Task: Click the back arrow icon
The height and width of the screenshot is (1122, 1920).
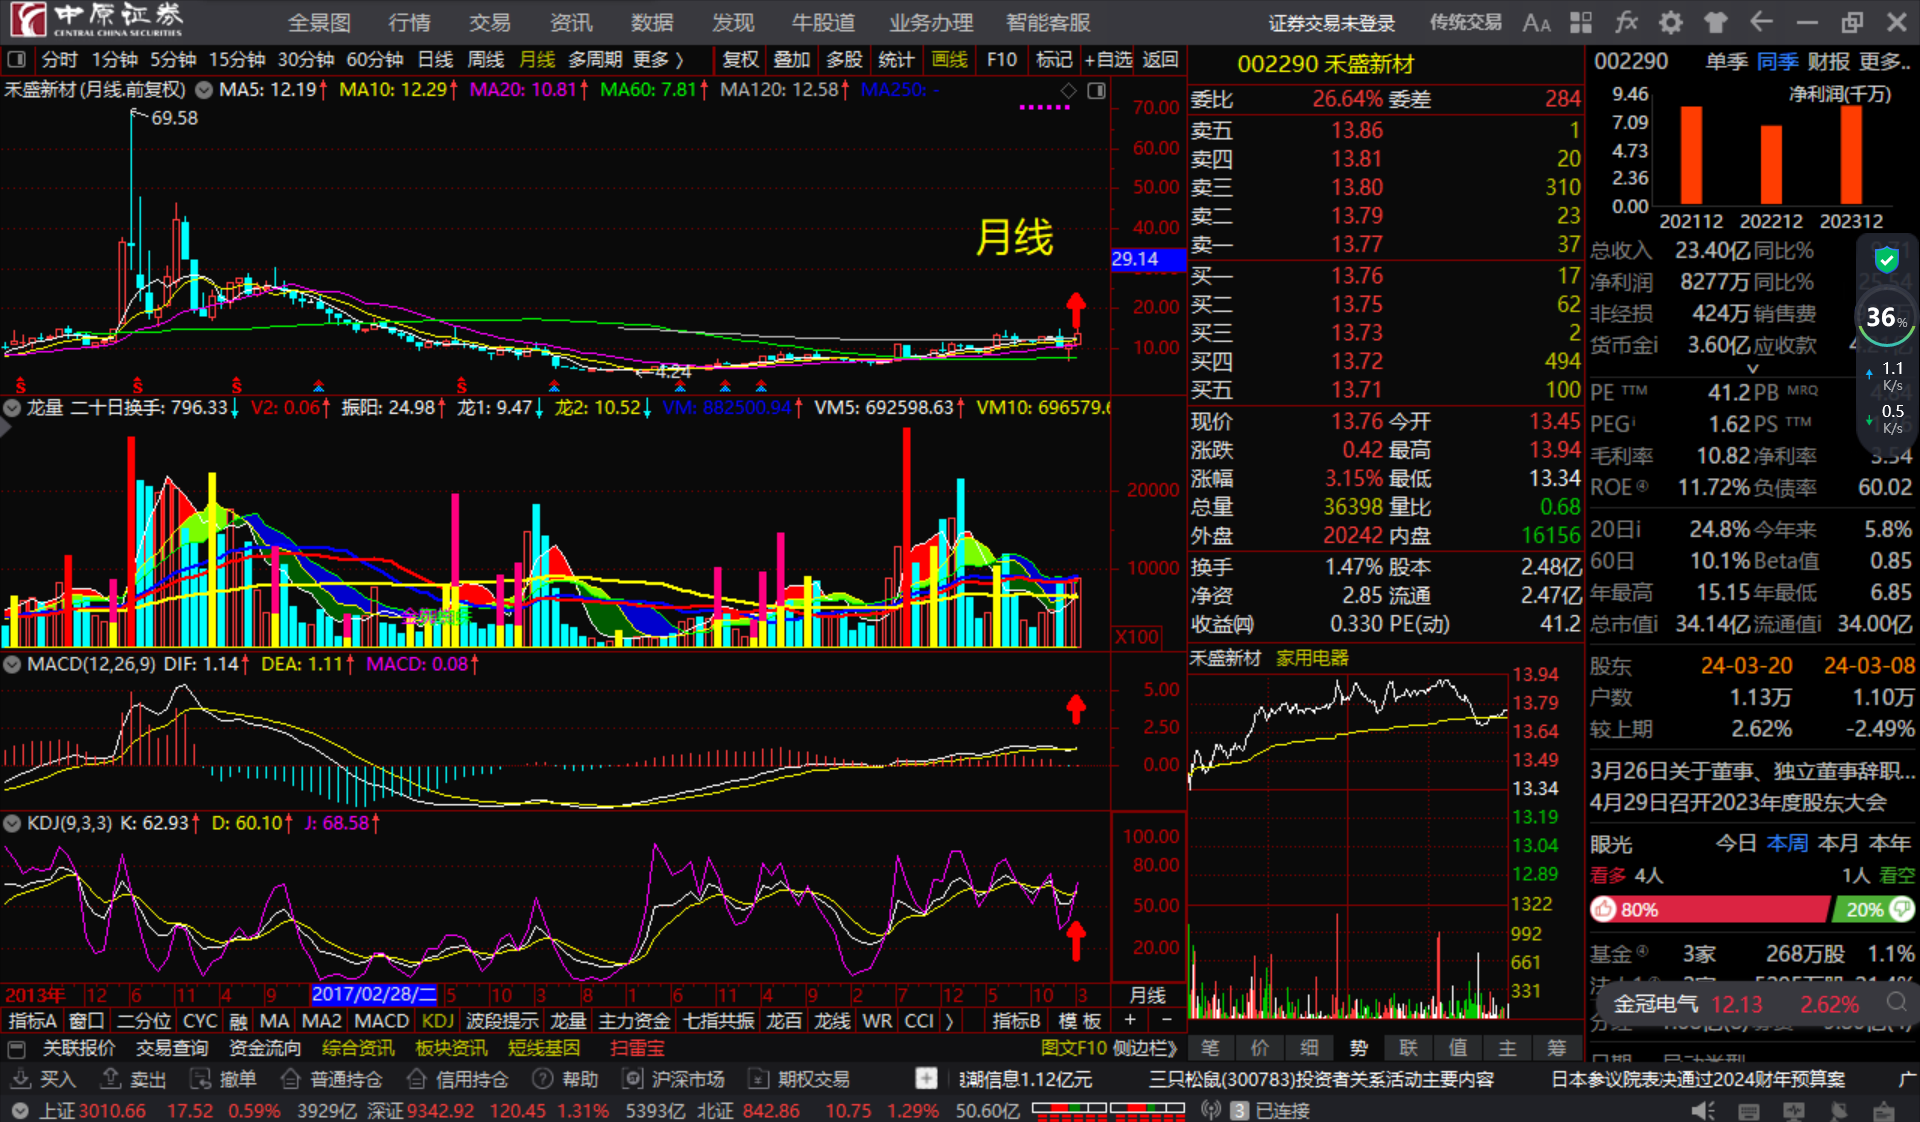Action: coord(1761,22)
